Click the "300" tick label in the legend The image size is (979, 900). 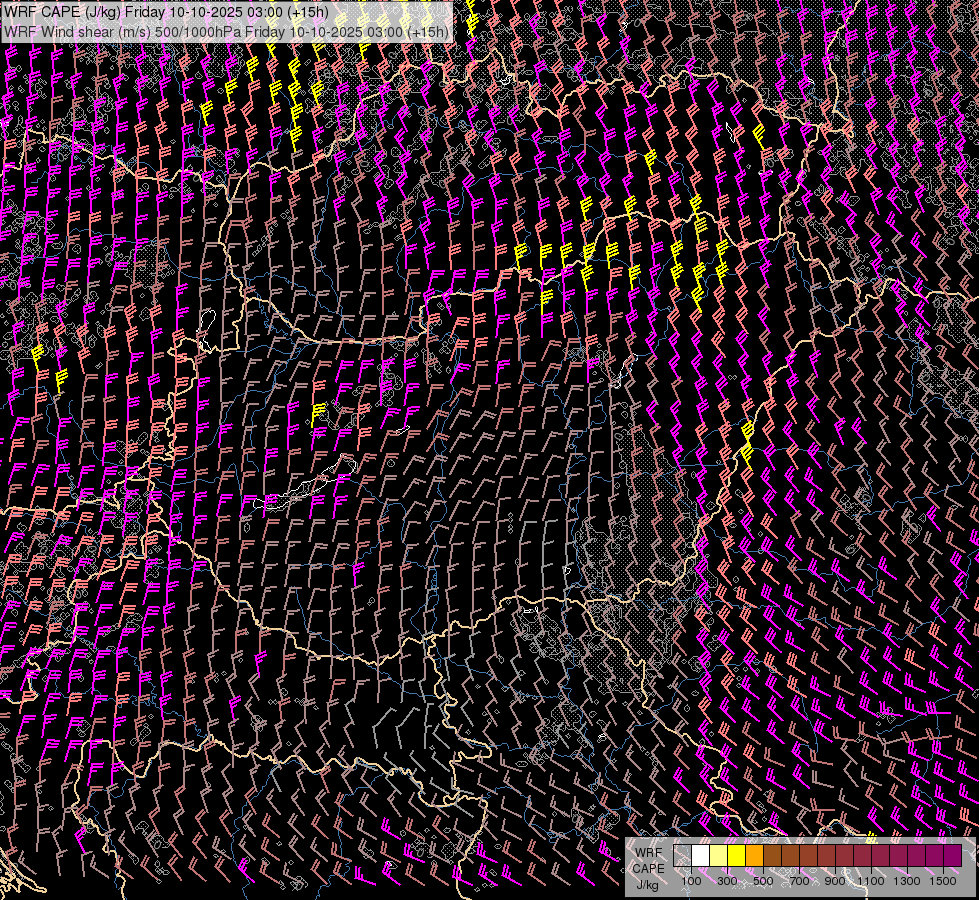[727, 881]
